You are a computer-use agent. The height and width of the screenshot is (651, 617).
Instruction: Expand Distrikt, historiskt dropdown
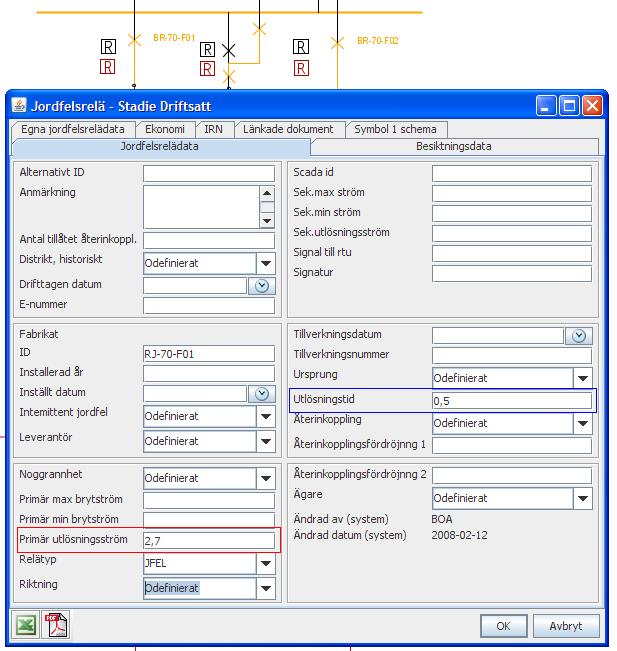pyautogui.click(x=266, y=263)
